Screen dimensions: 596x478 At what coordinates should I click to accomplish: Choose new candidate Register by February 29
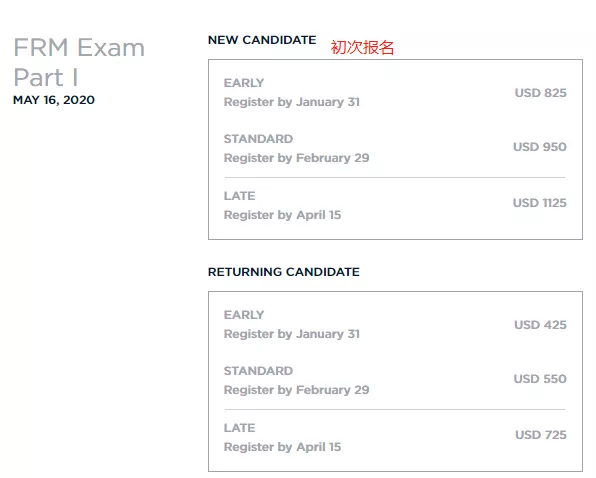pyautogui.click(x=296, y=158)
